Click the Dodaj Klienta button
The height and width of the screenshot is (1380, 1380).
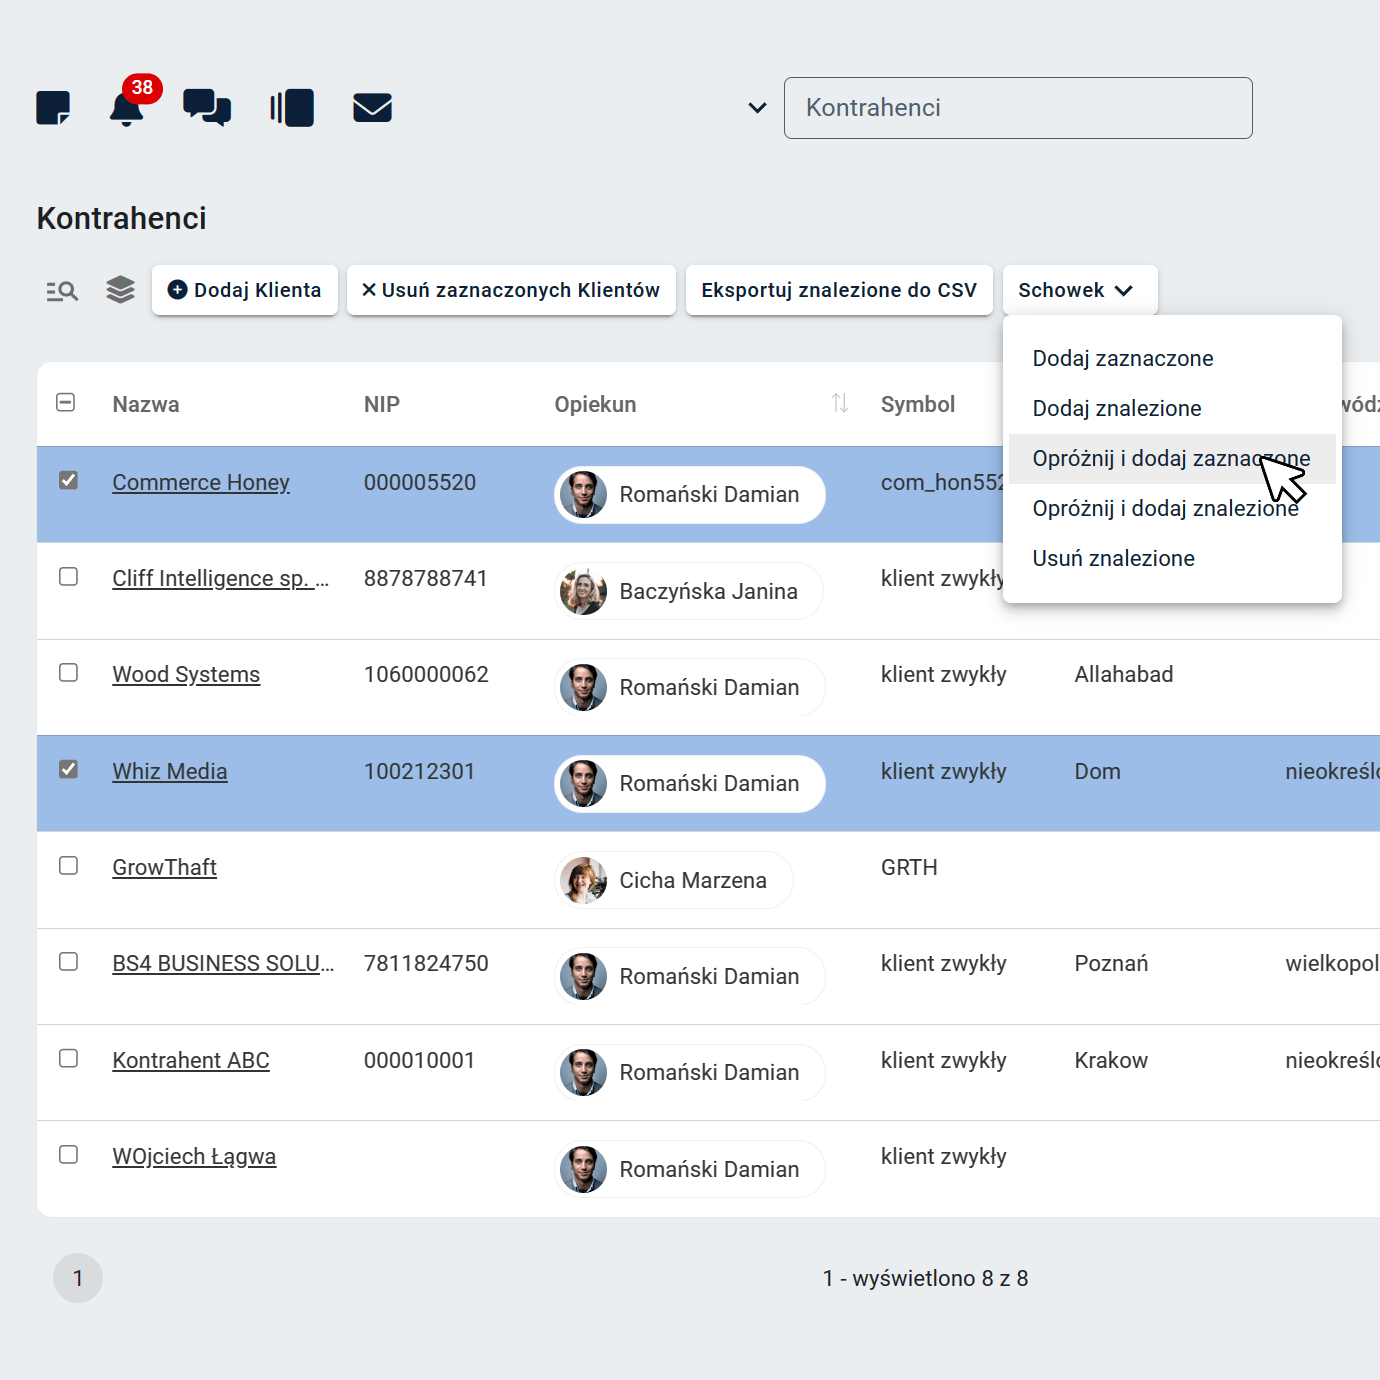click(x=245, y=290)
